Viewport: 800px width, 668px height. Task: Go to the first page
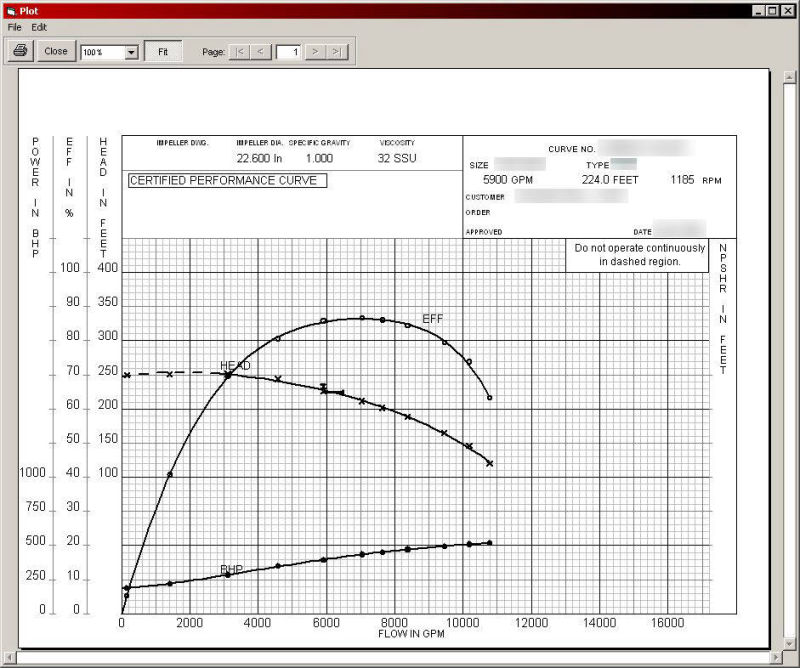pyautogui.click(x=240, y=52)
